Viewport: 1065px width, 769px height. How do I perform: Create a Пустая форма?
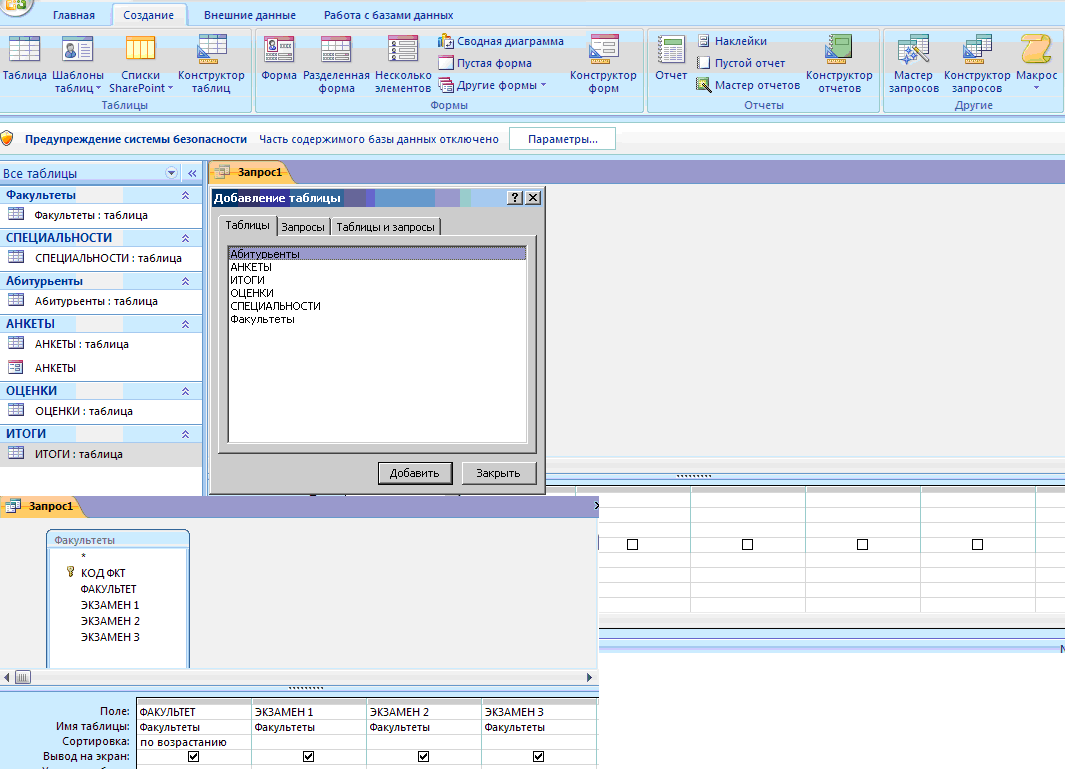point(485,63)
